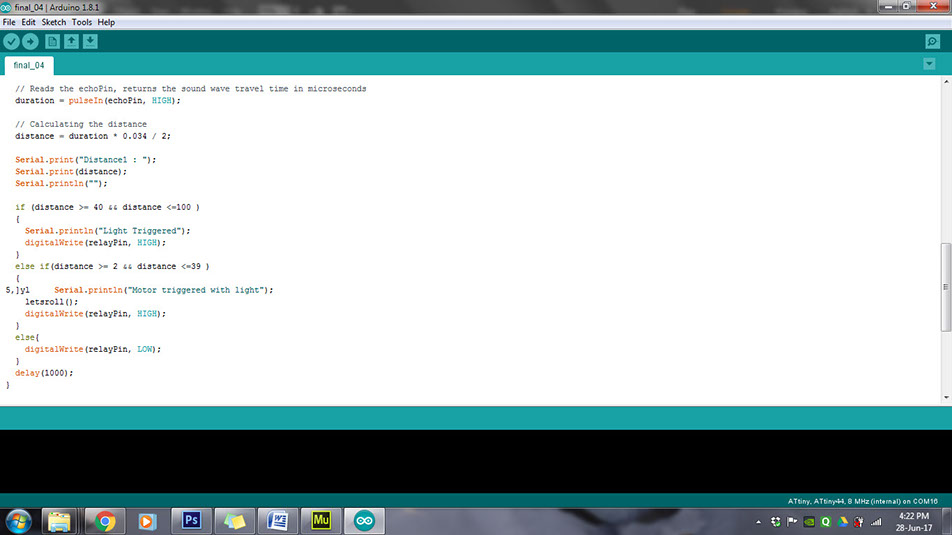Viewport: 952px width, 535px height.
Task: Click the 'Serial.println("Light Triggered");' line
Action: (x=107, y=231)
